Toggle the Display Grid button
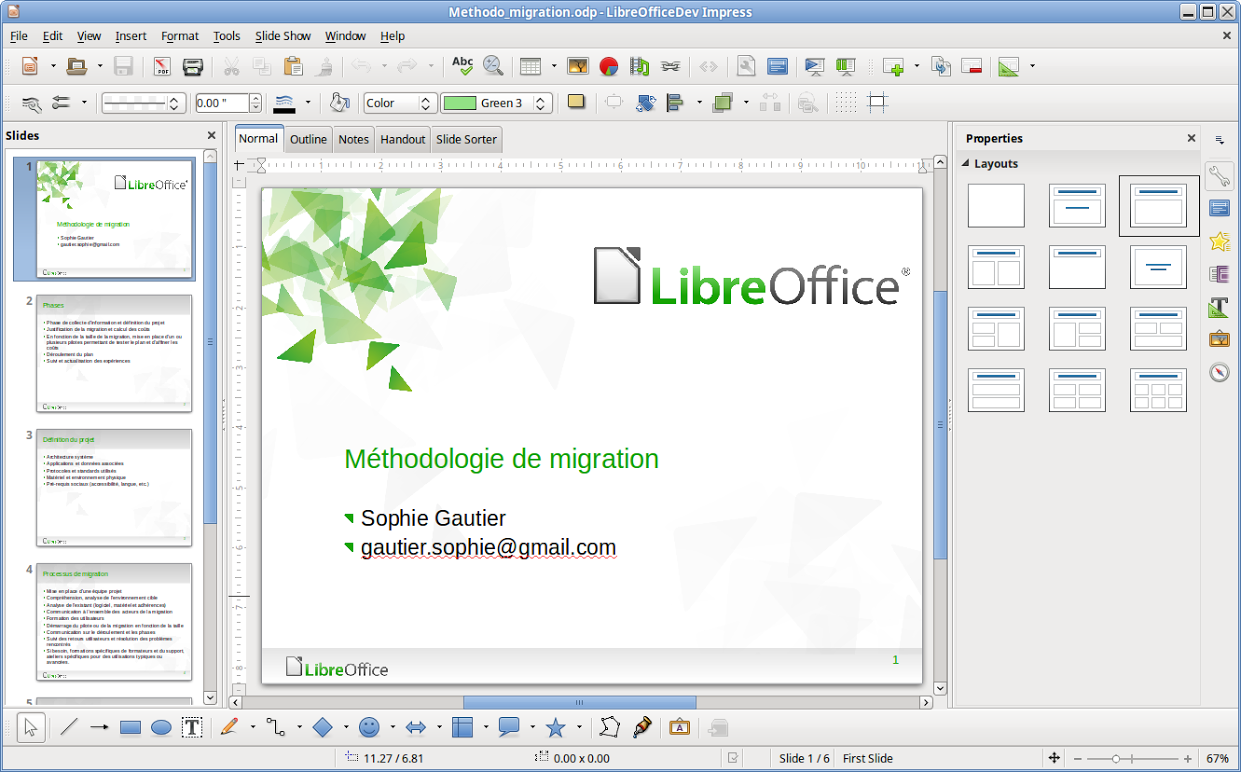The image size is (1241, 772). [x=846, y=103]
